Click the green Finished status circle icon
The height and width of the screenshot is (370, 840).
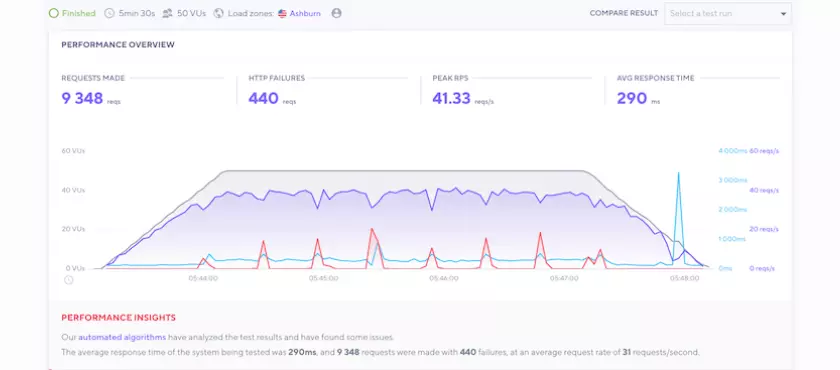[54, 13]
